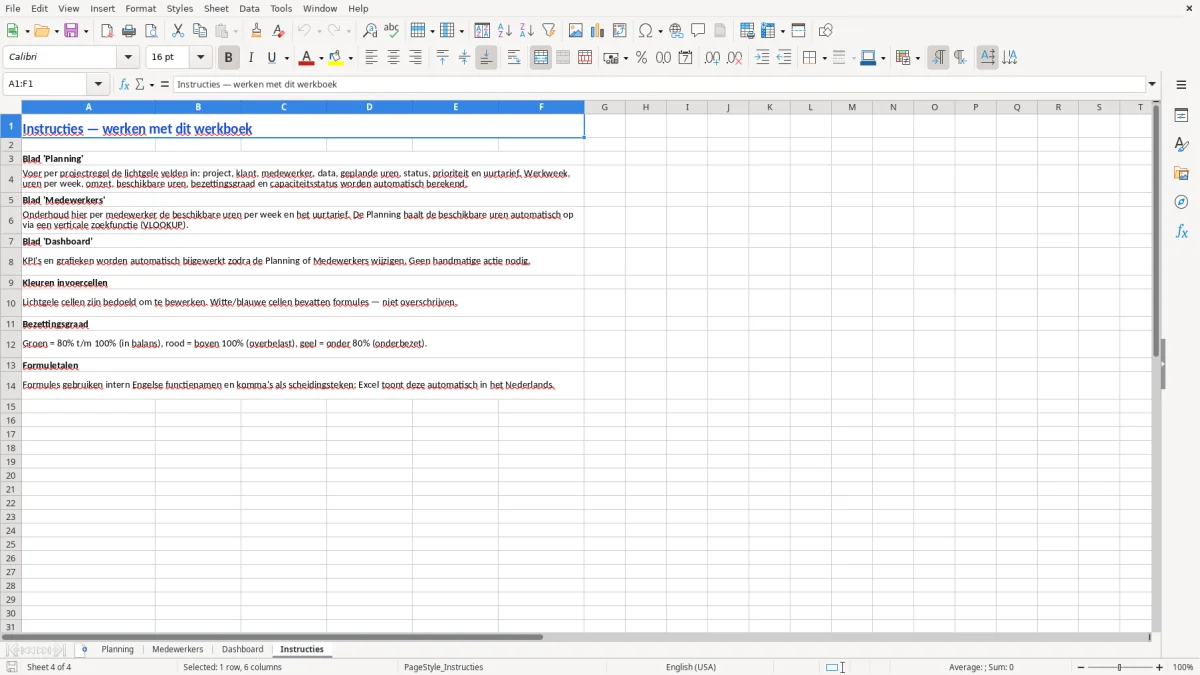
Task: Run the spelling check
Action: 392,31
